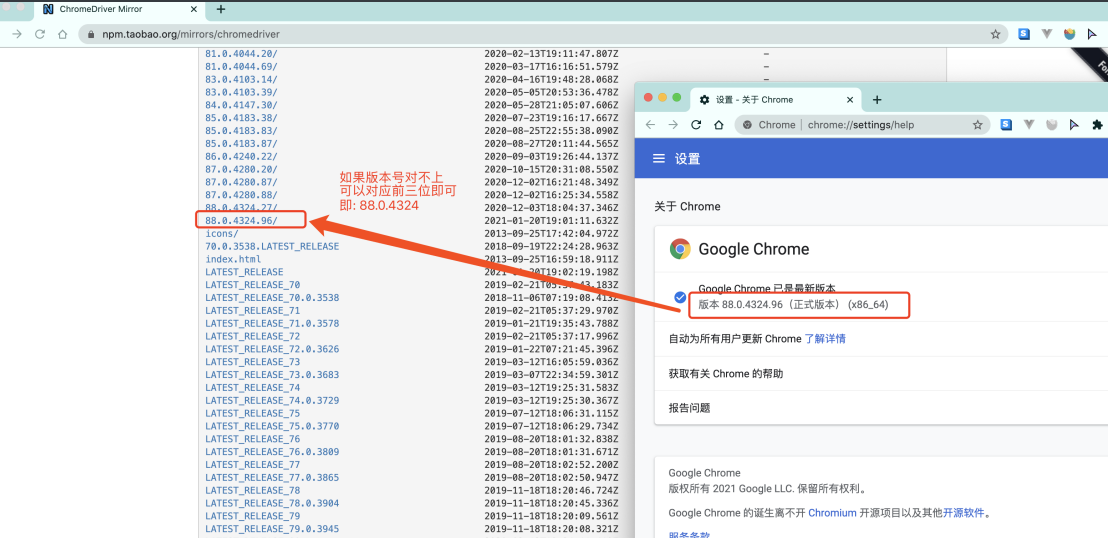Open 84.0.4147.30/ directory link
Screen dimensions: 1108x538
click(242, 105)
